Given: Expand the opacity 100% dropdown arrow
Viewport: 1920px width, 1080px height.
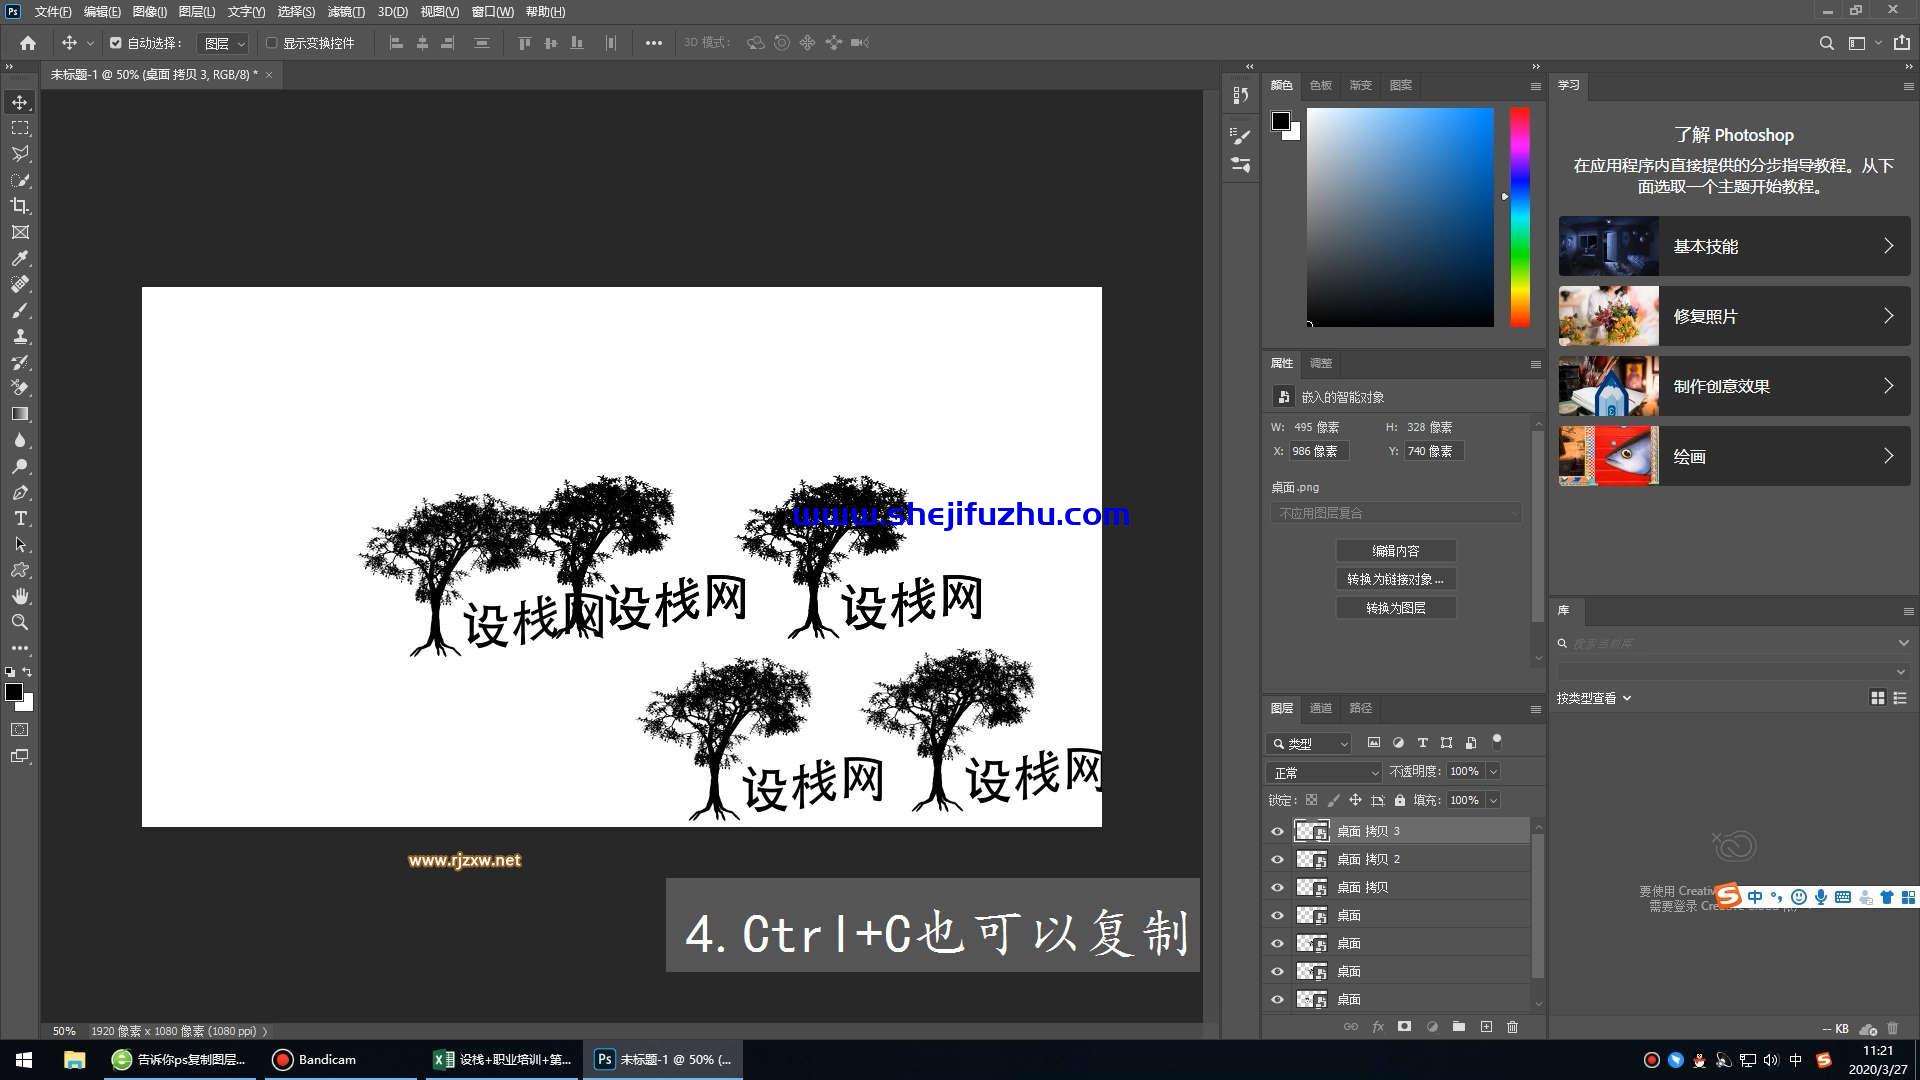Looking at the screenshot, I should click(1493, 771).
